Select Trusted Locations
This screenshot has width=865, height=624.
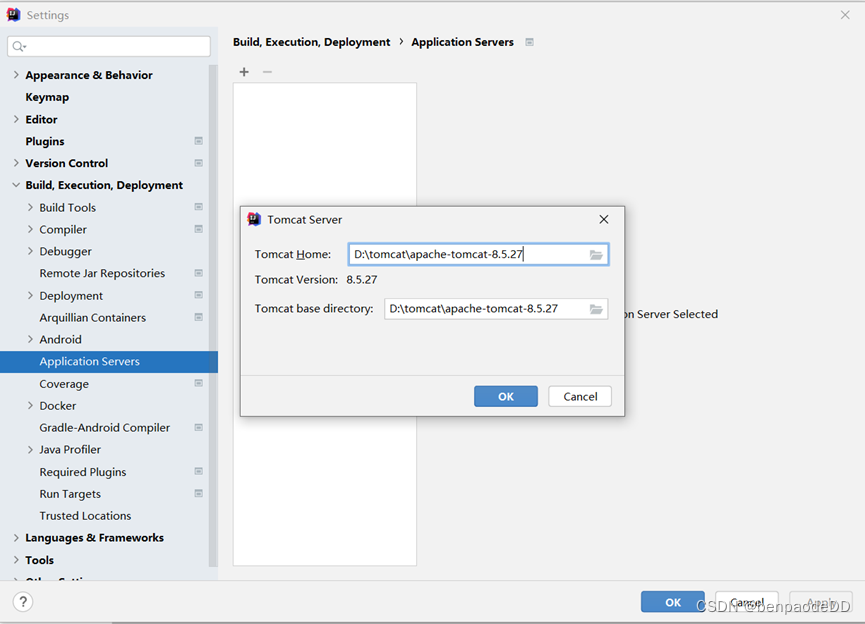point(86,516)
